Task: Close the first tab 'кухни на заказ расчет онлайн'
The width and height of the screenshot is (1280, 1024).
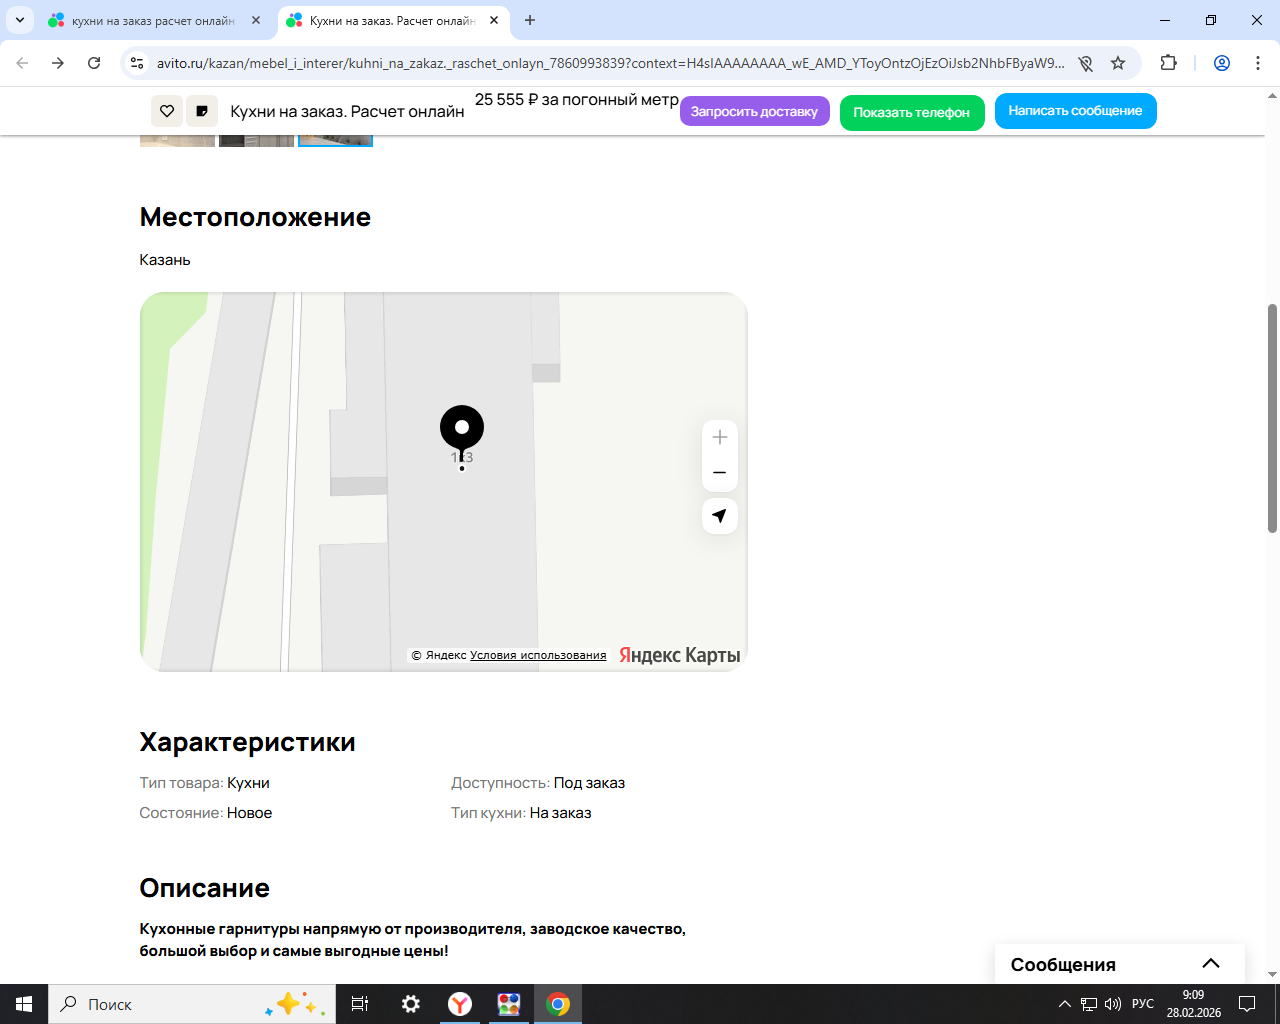Action: click(x=256, y=20)
